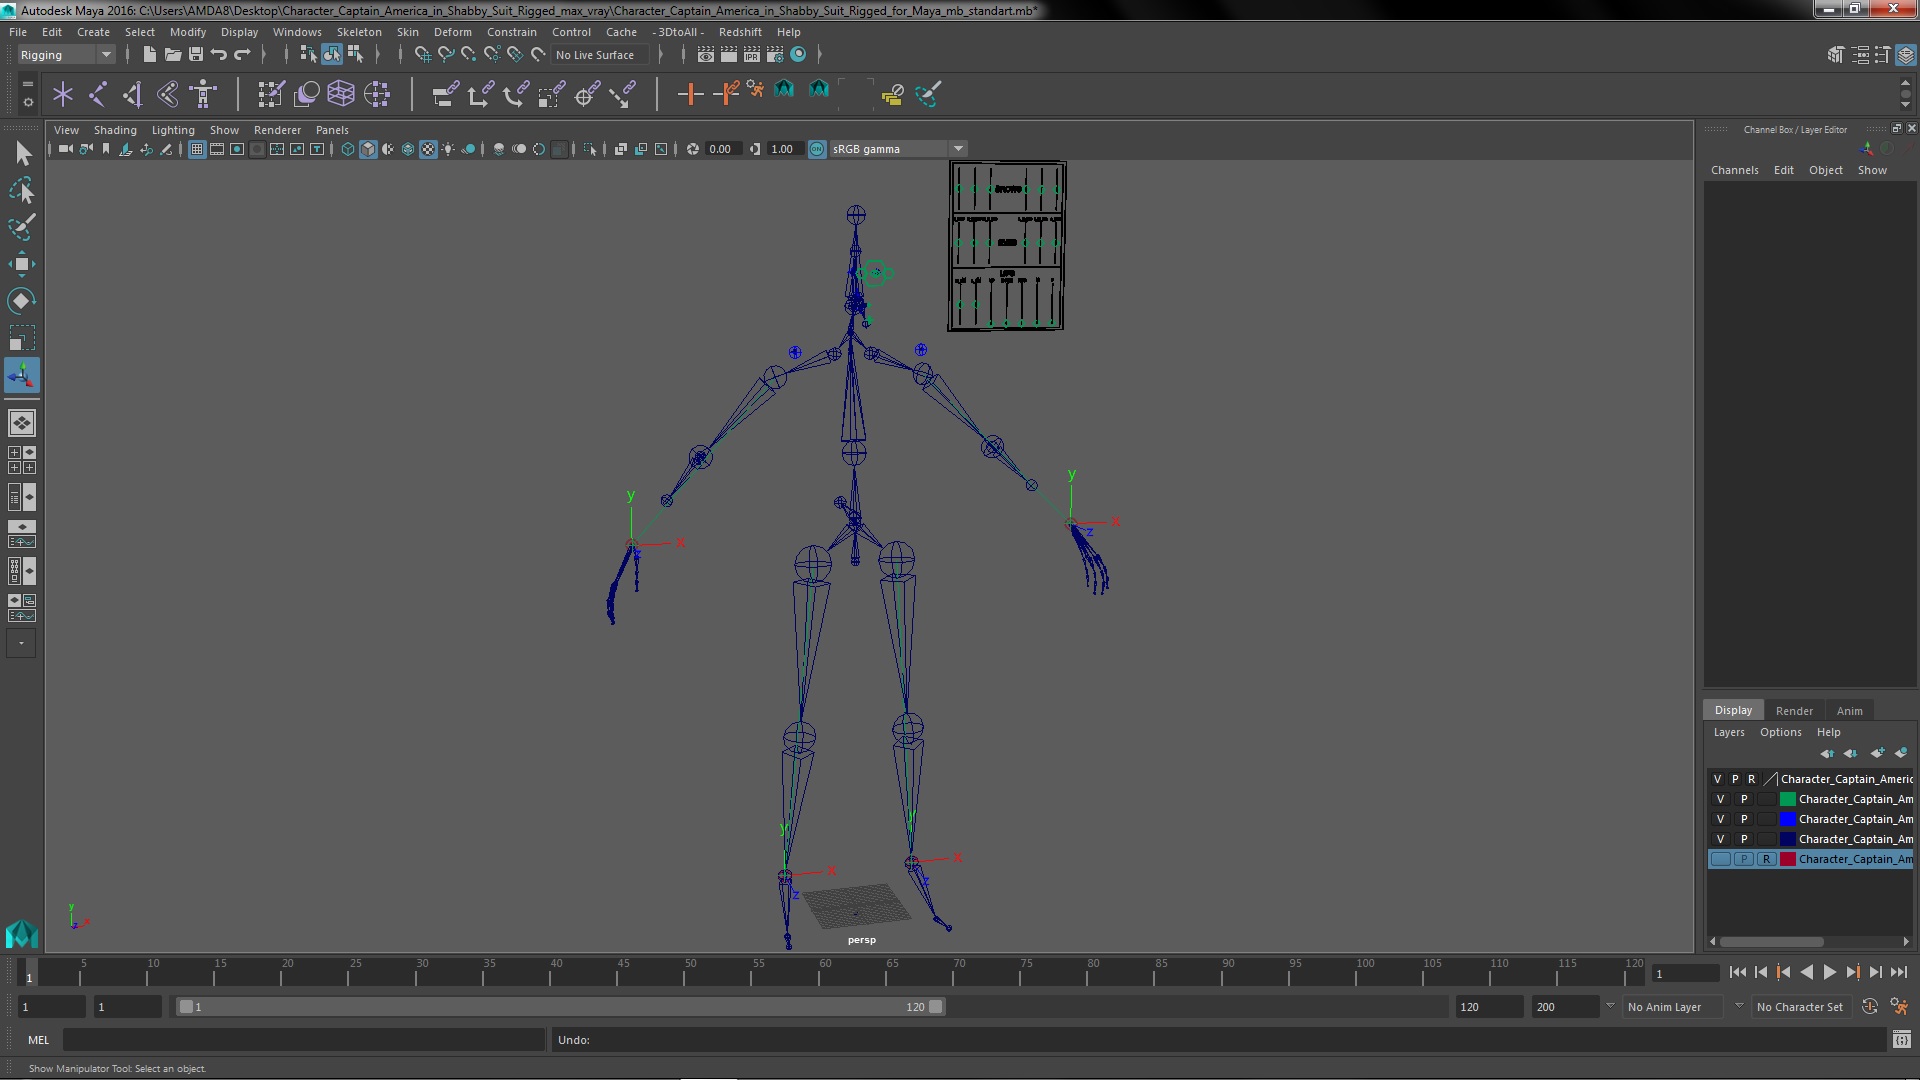Image resolution: width=1920 pixels, height=1080 pixels.
Task: Select the Create Joint tool on the shelf
Action: click(97, 94)
